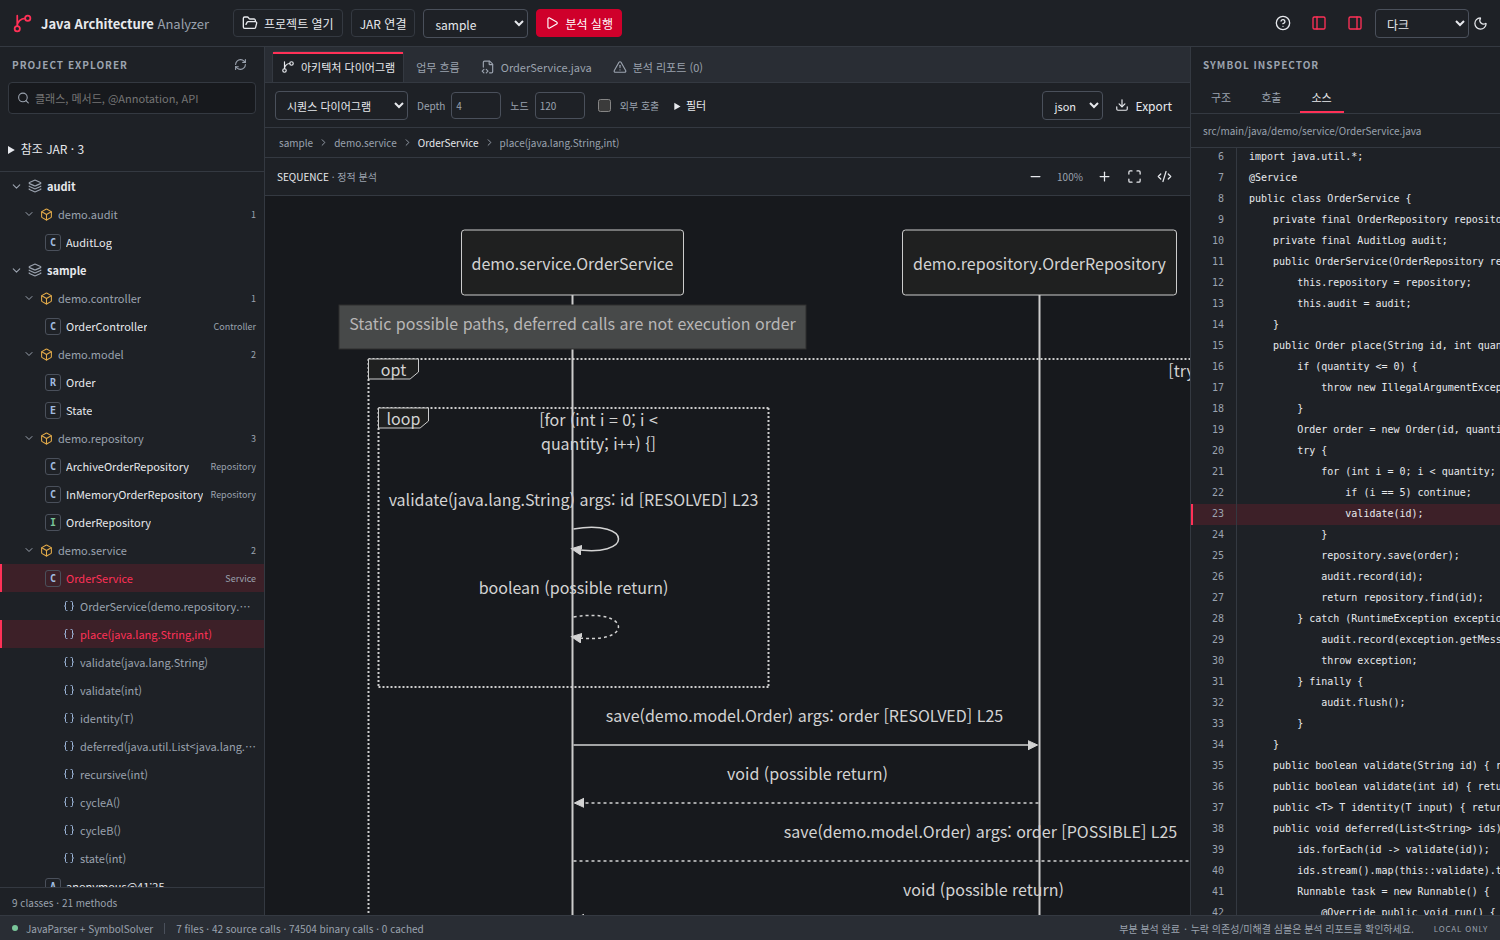Enable the 외부 호출 checkbox
The height and width of the screenshot is (940, 1500).
604,105
